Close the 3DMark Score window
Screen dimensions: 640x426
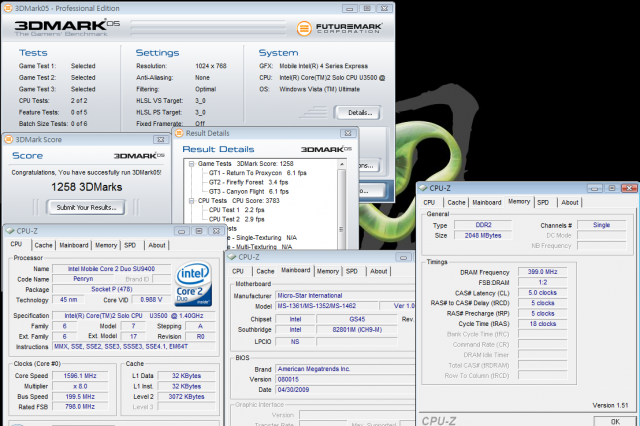(160, 140)
